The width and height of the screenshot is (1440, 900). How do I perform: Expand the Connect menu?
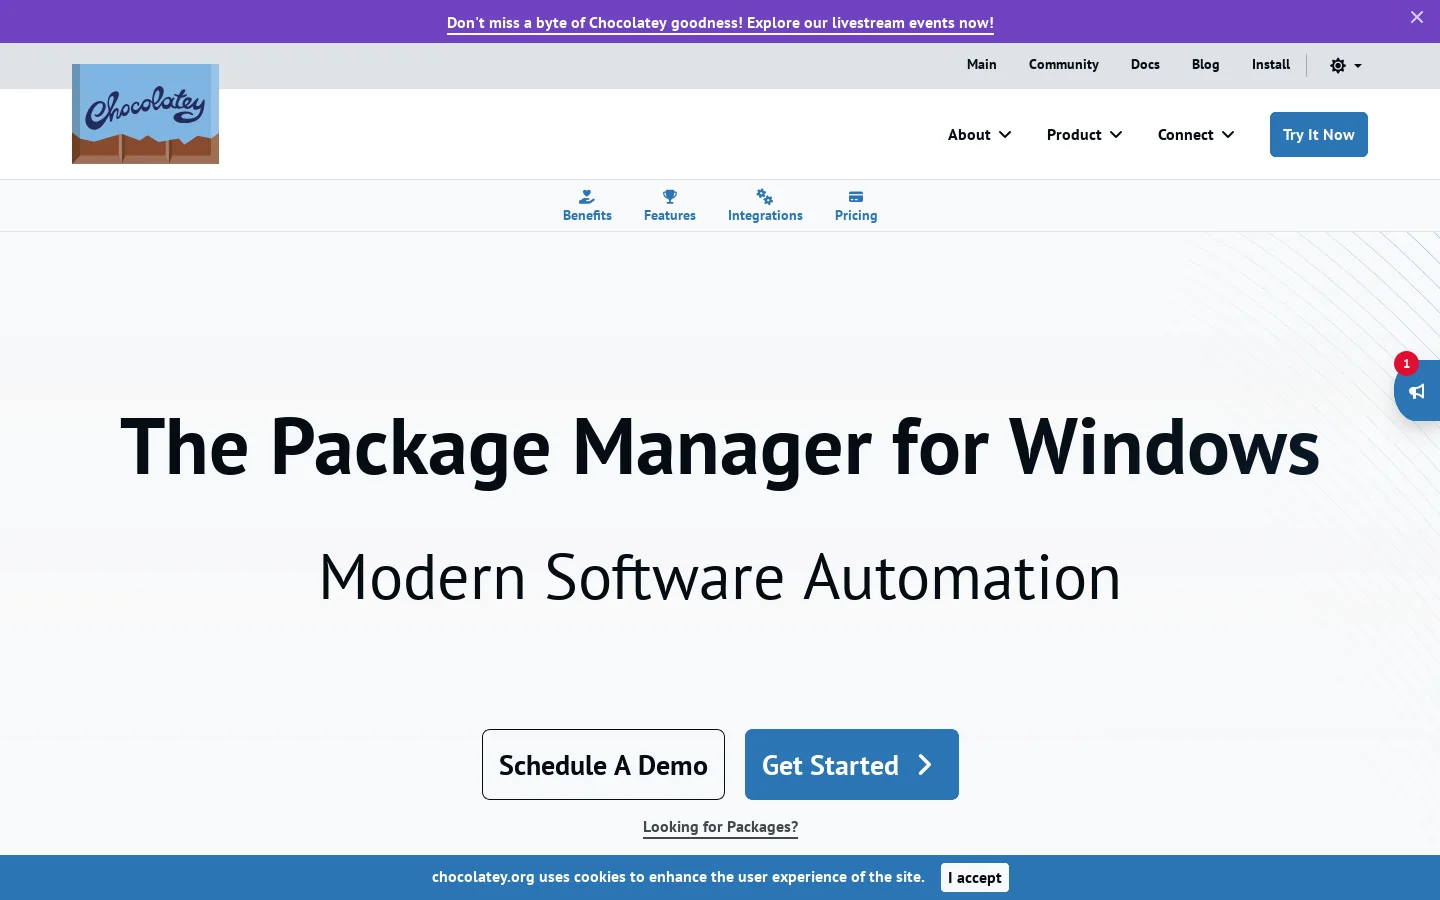(1196, 135)
